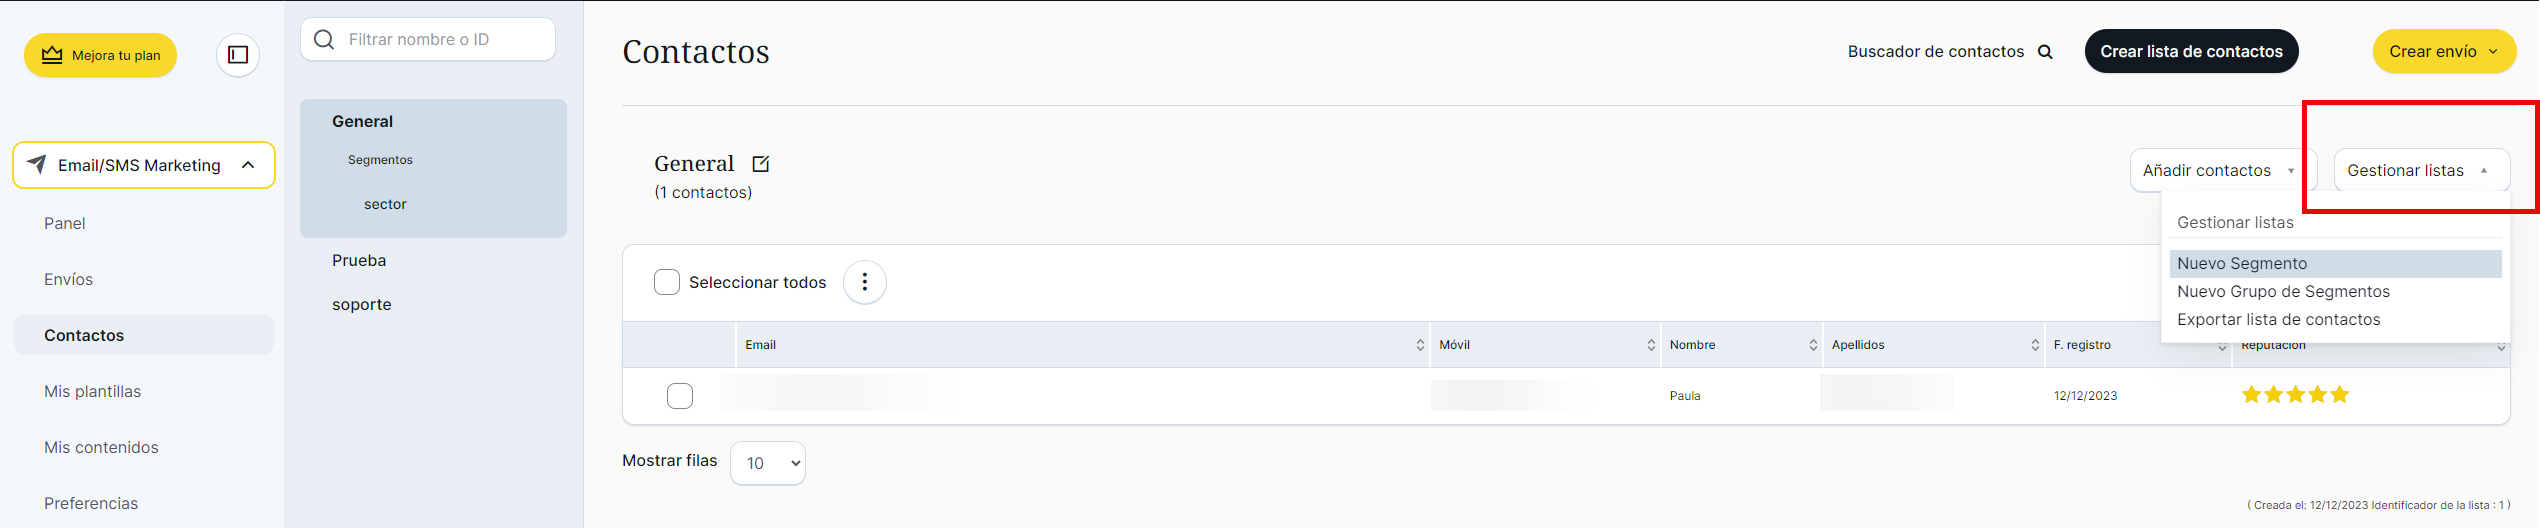Image resolution: width=2540 pixels, height=528 pixels.
Task: Sort by Apellidos column arrows
Action: (x=2035, y=345)
